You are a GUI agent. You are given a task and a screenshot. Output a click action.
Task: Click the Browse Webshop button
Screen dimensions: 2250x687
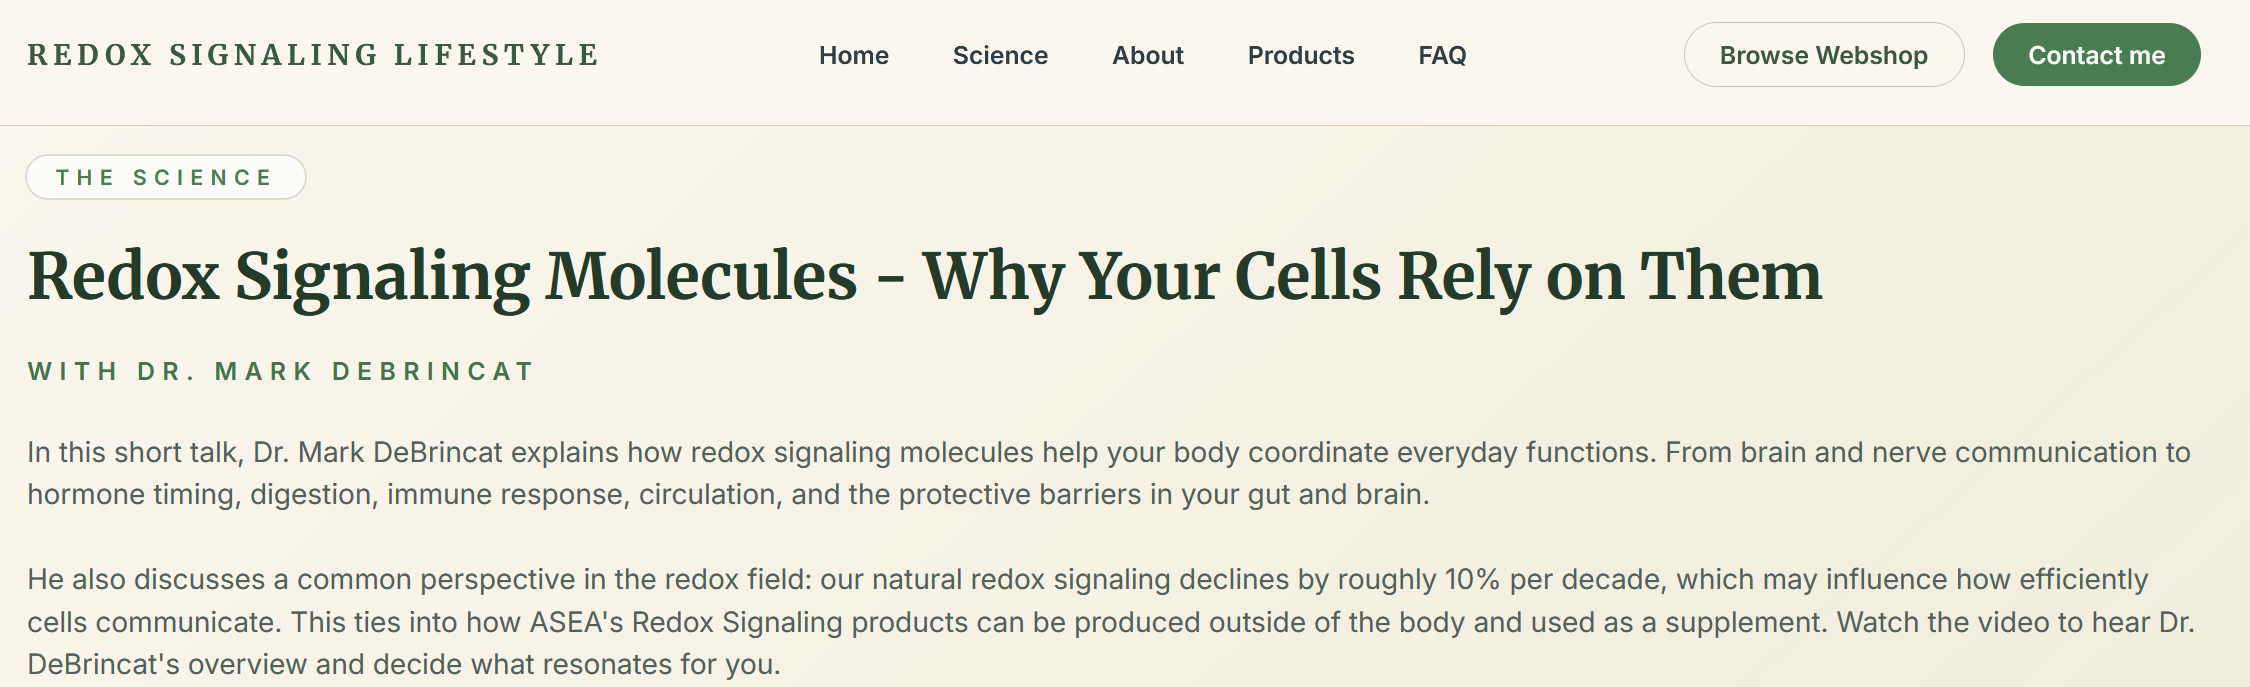click(x=1823, y=56)
